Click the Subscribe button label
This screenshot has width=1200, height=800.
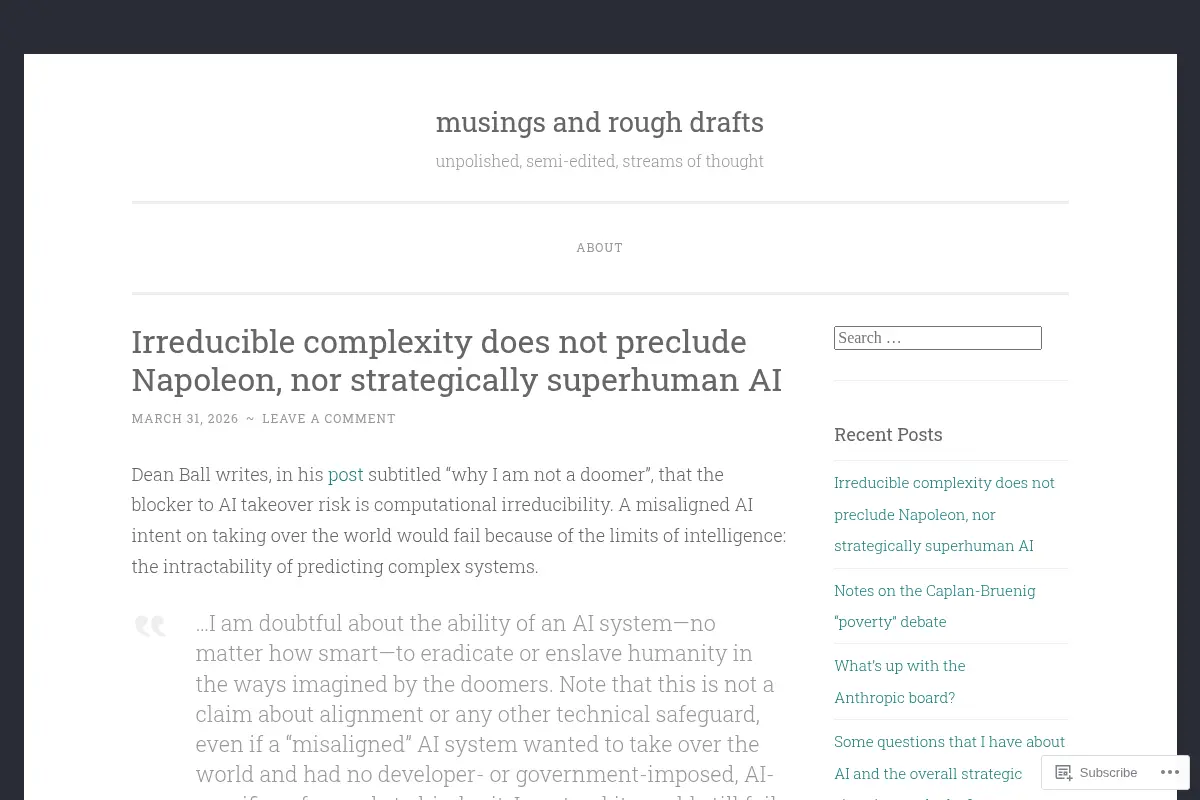click(1108, 772)
